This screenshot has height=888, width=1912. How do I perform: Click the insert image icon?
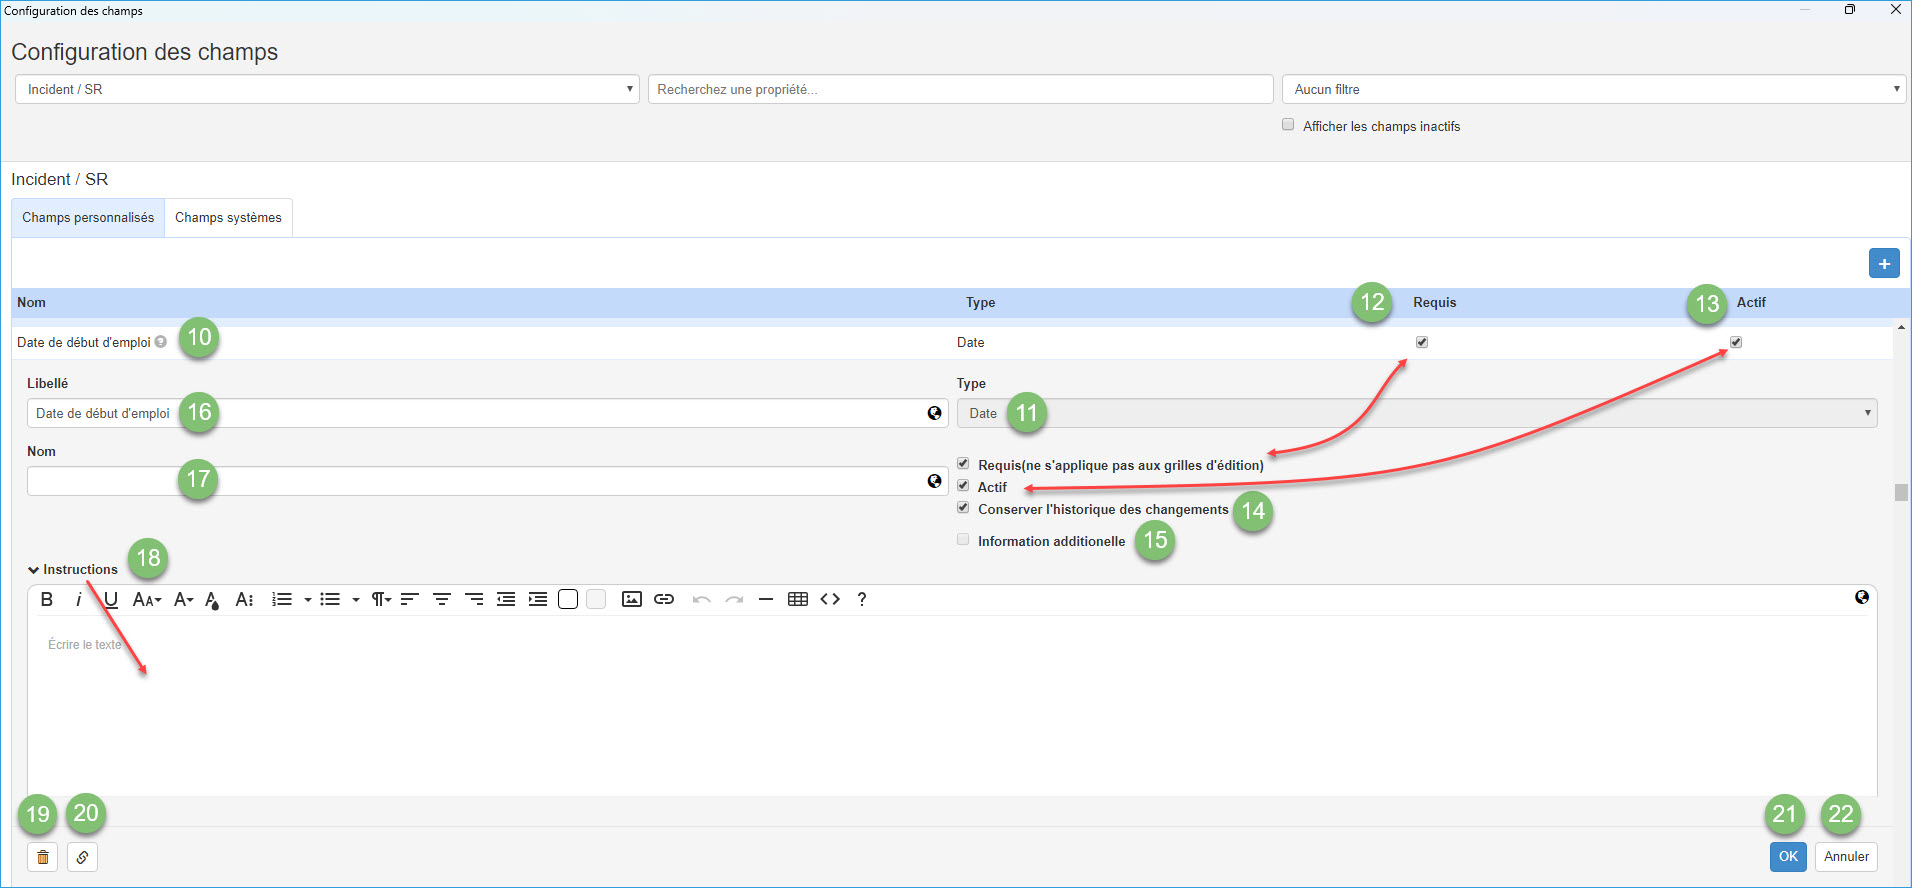tap(631, 599)
